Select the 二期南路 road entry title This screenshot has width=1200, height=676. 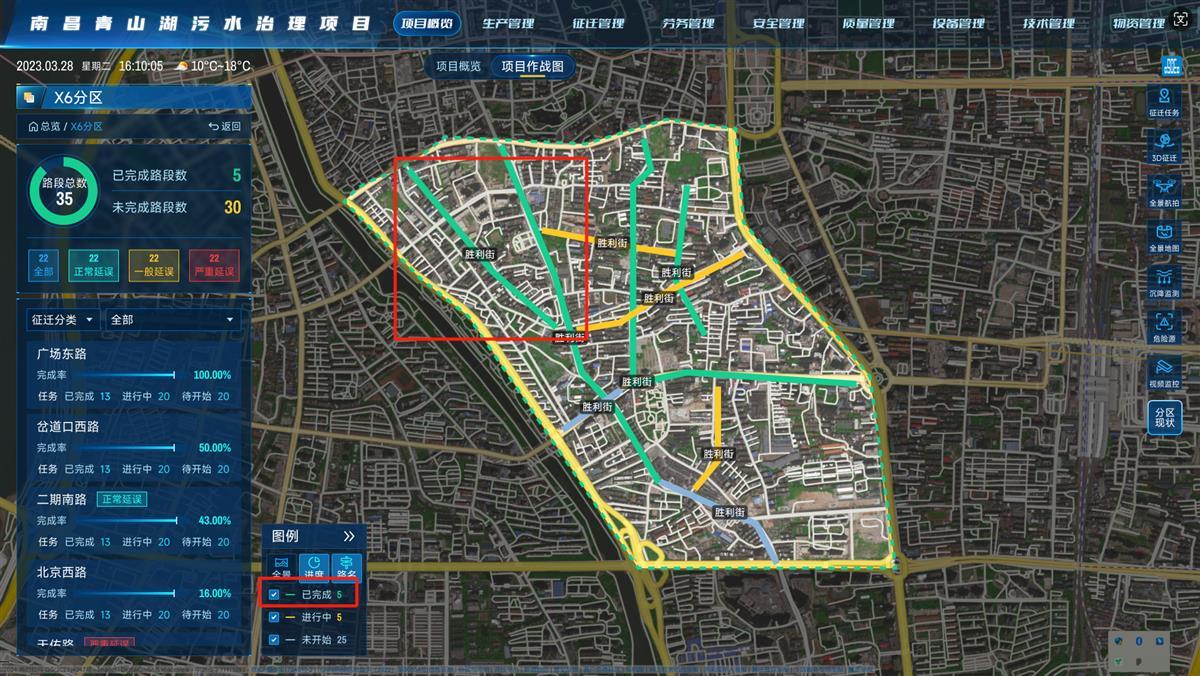[x=62, y=499]
